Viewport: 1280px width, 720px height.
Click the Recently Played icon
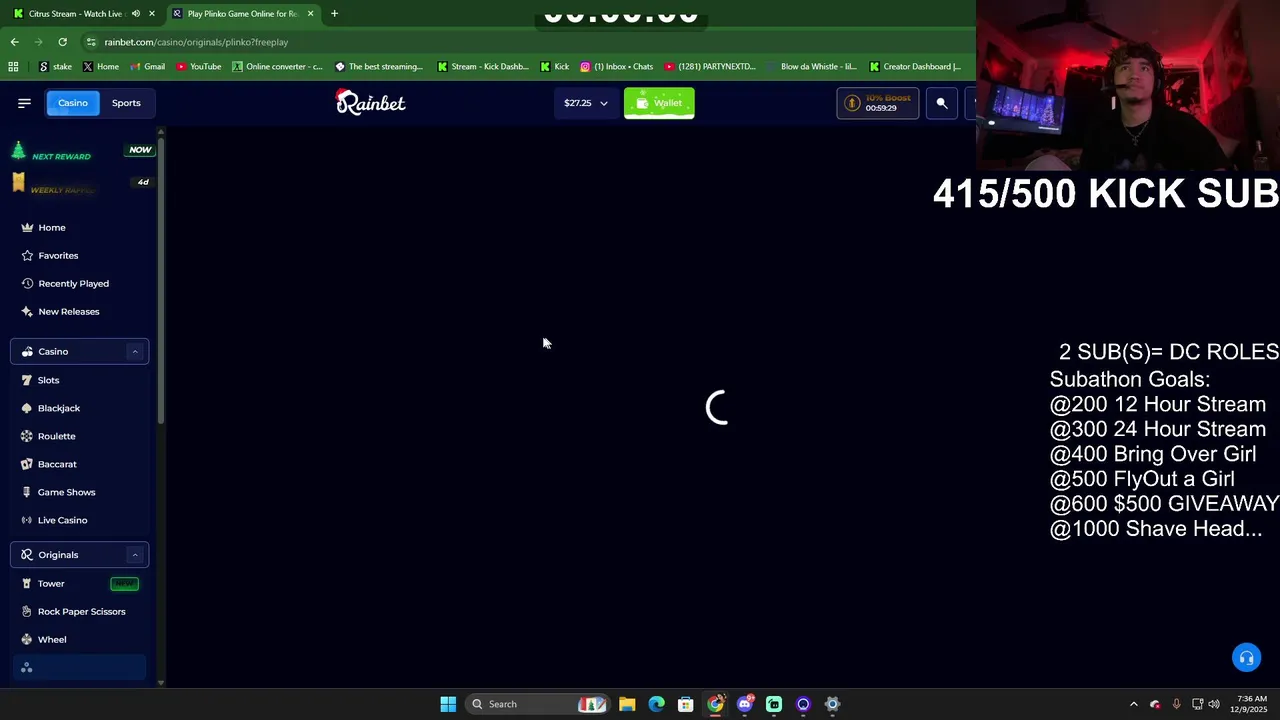point(27,284)
